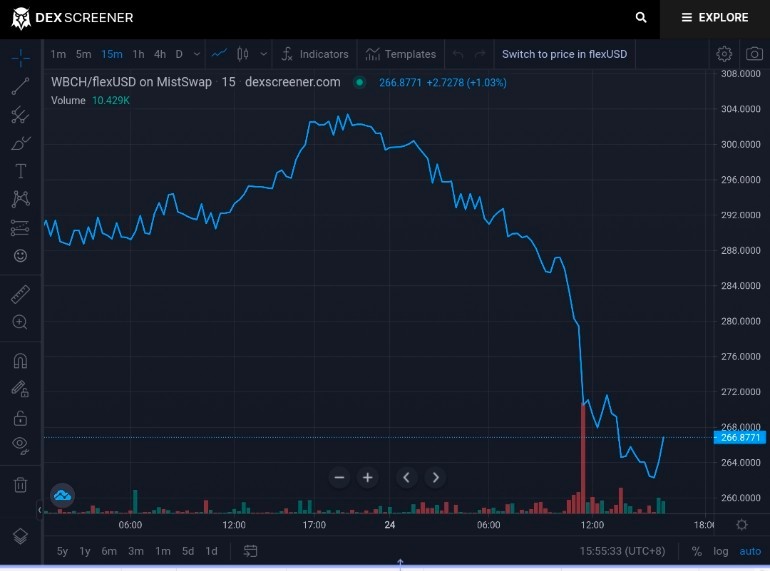Open chart settings gear icon
The image size is (770, 571).
coord(724,54)
